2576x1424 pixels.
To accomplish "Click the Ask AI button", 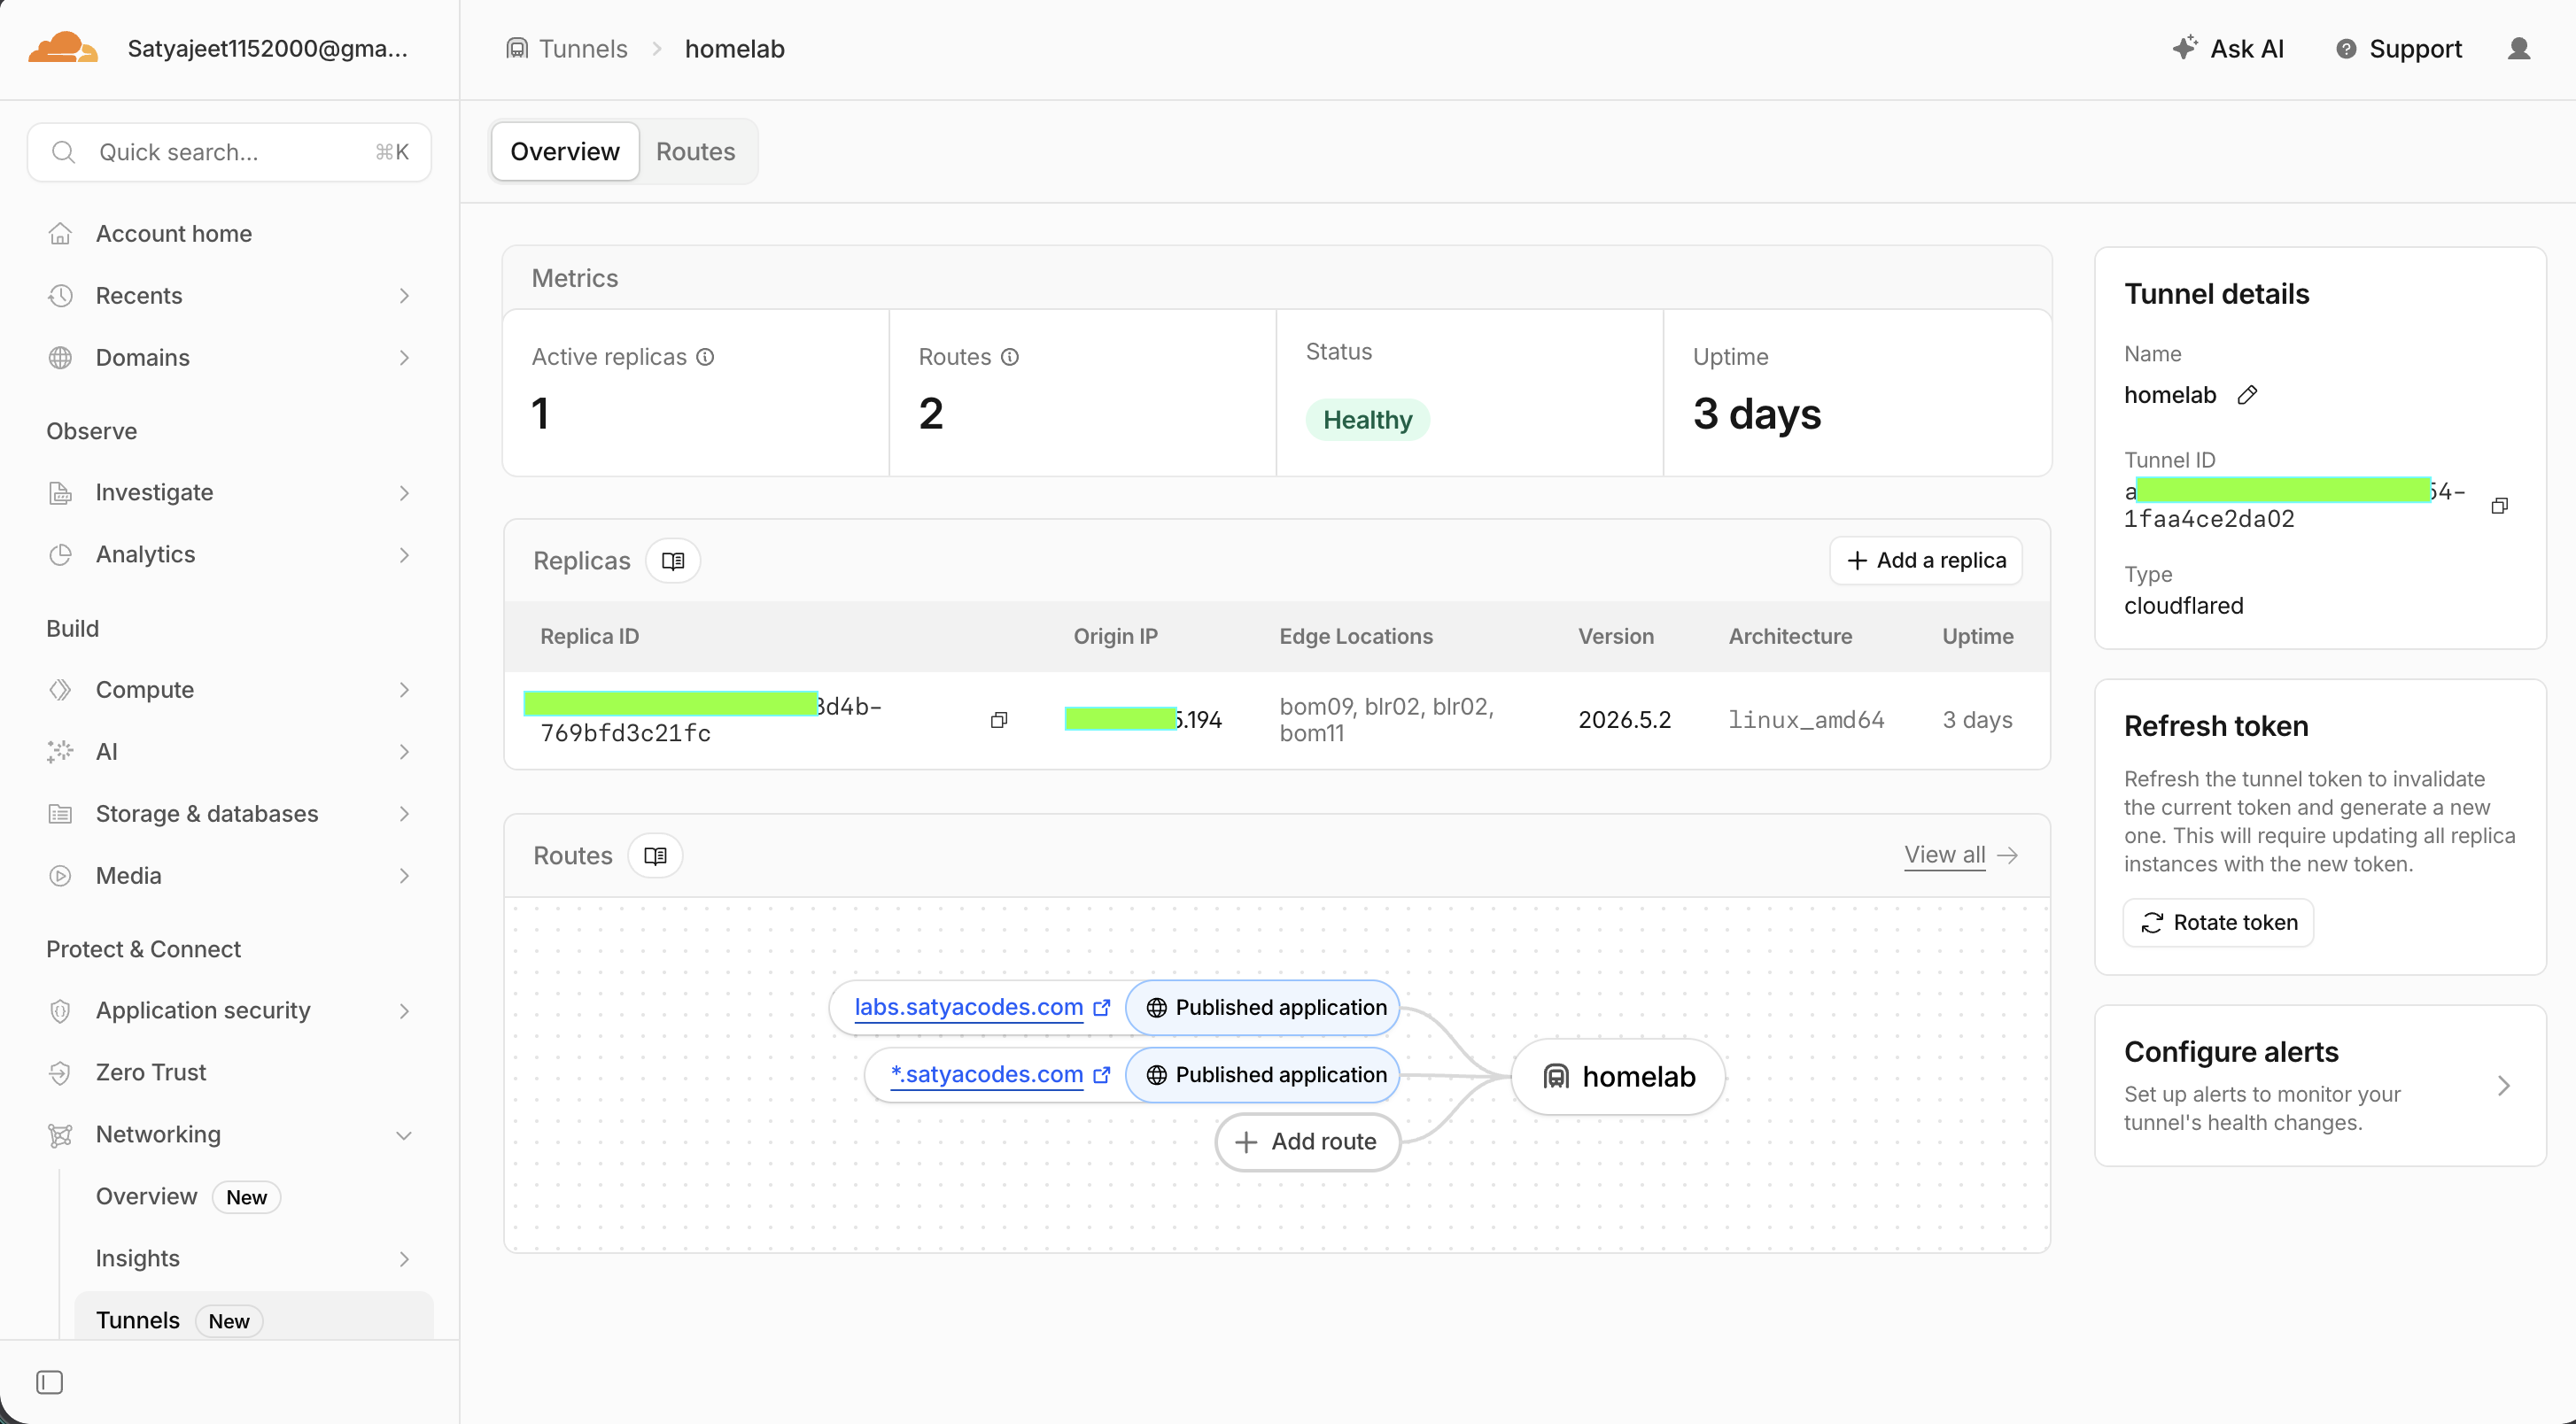I will (x=2228, y=49).
